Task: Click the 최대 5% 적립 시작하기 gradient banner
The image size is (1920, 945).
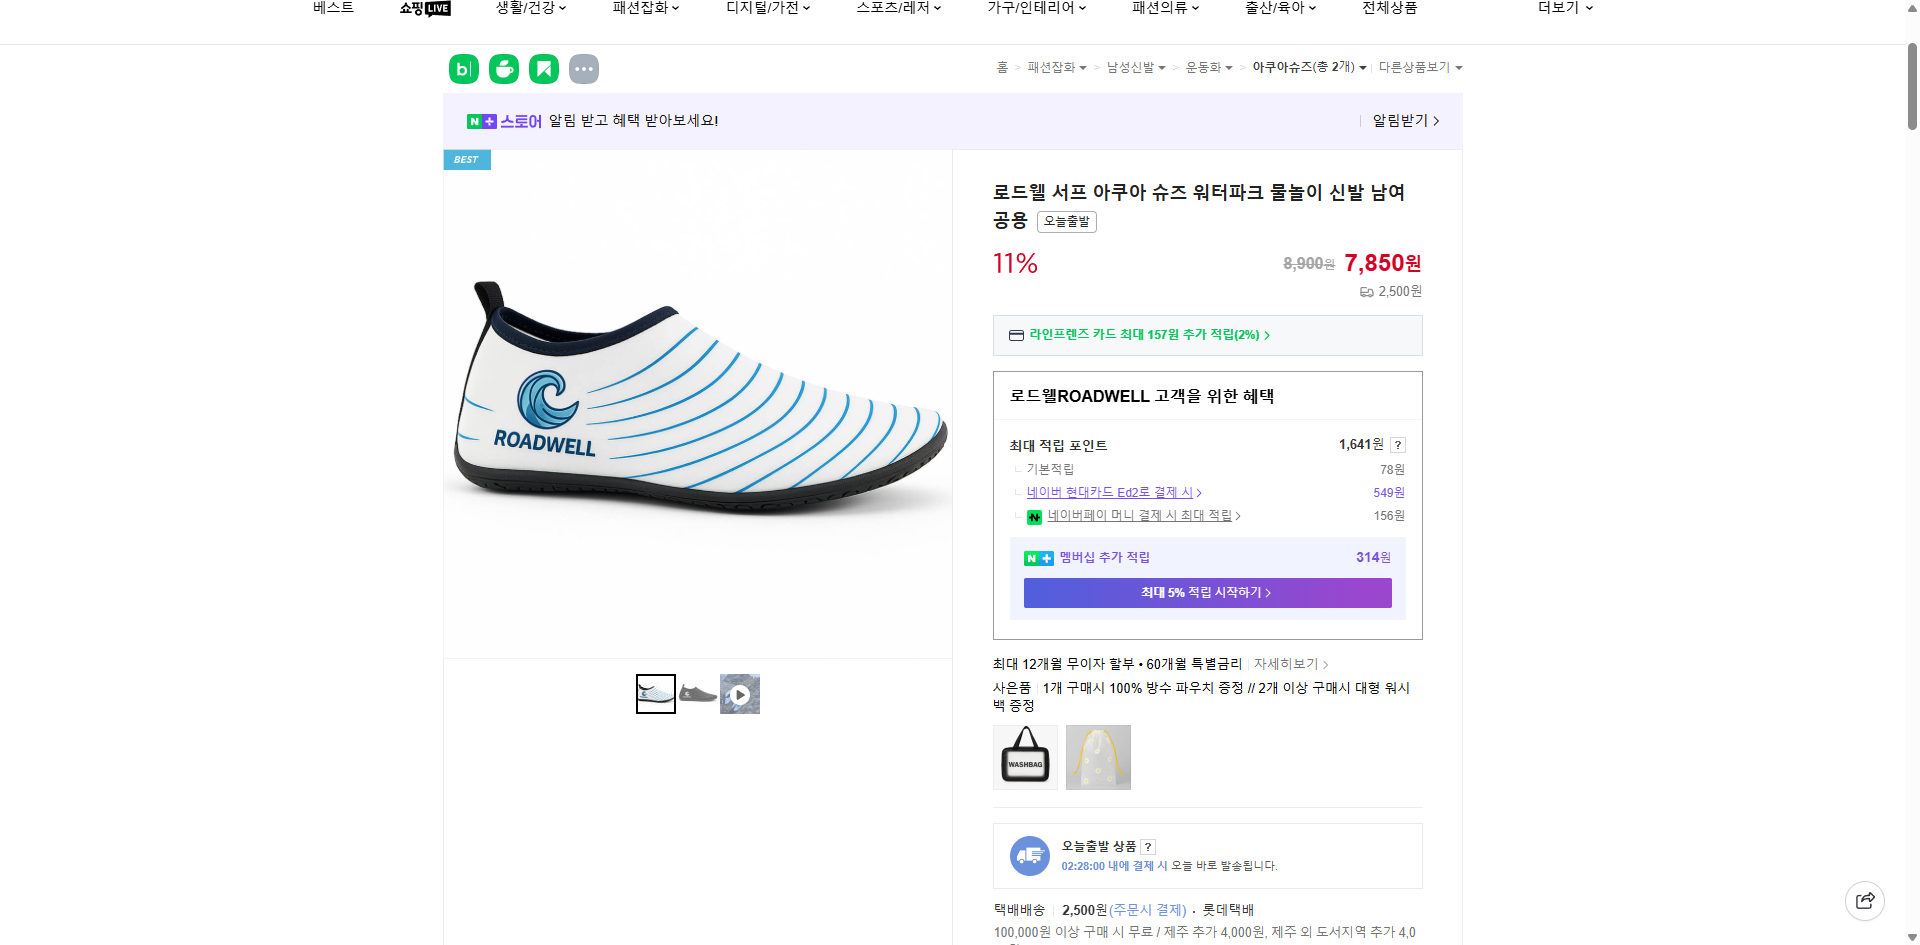Action: coord(1206,592)
